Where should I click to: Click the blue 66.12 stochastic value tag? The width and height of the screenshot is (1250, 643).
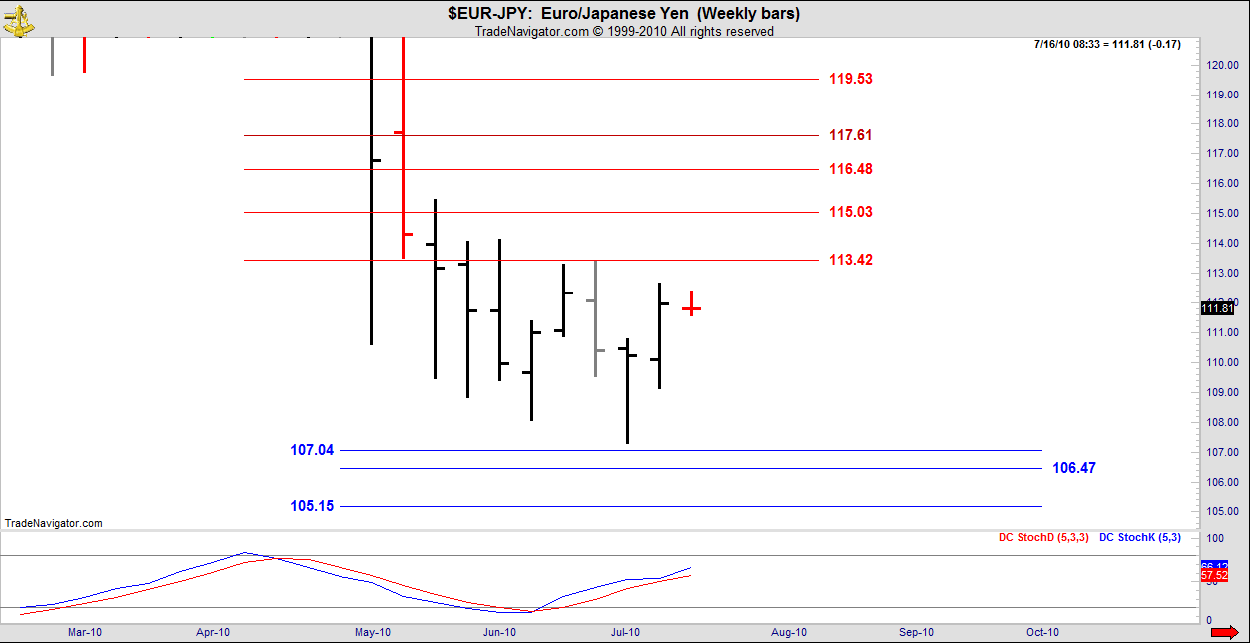(1214, 566)
